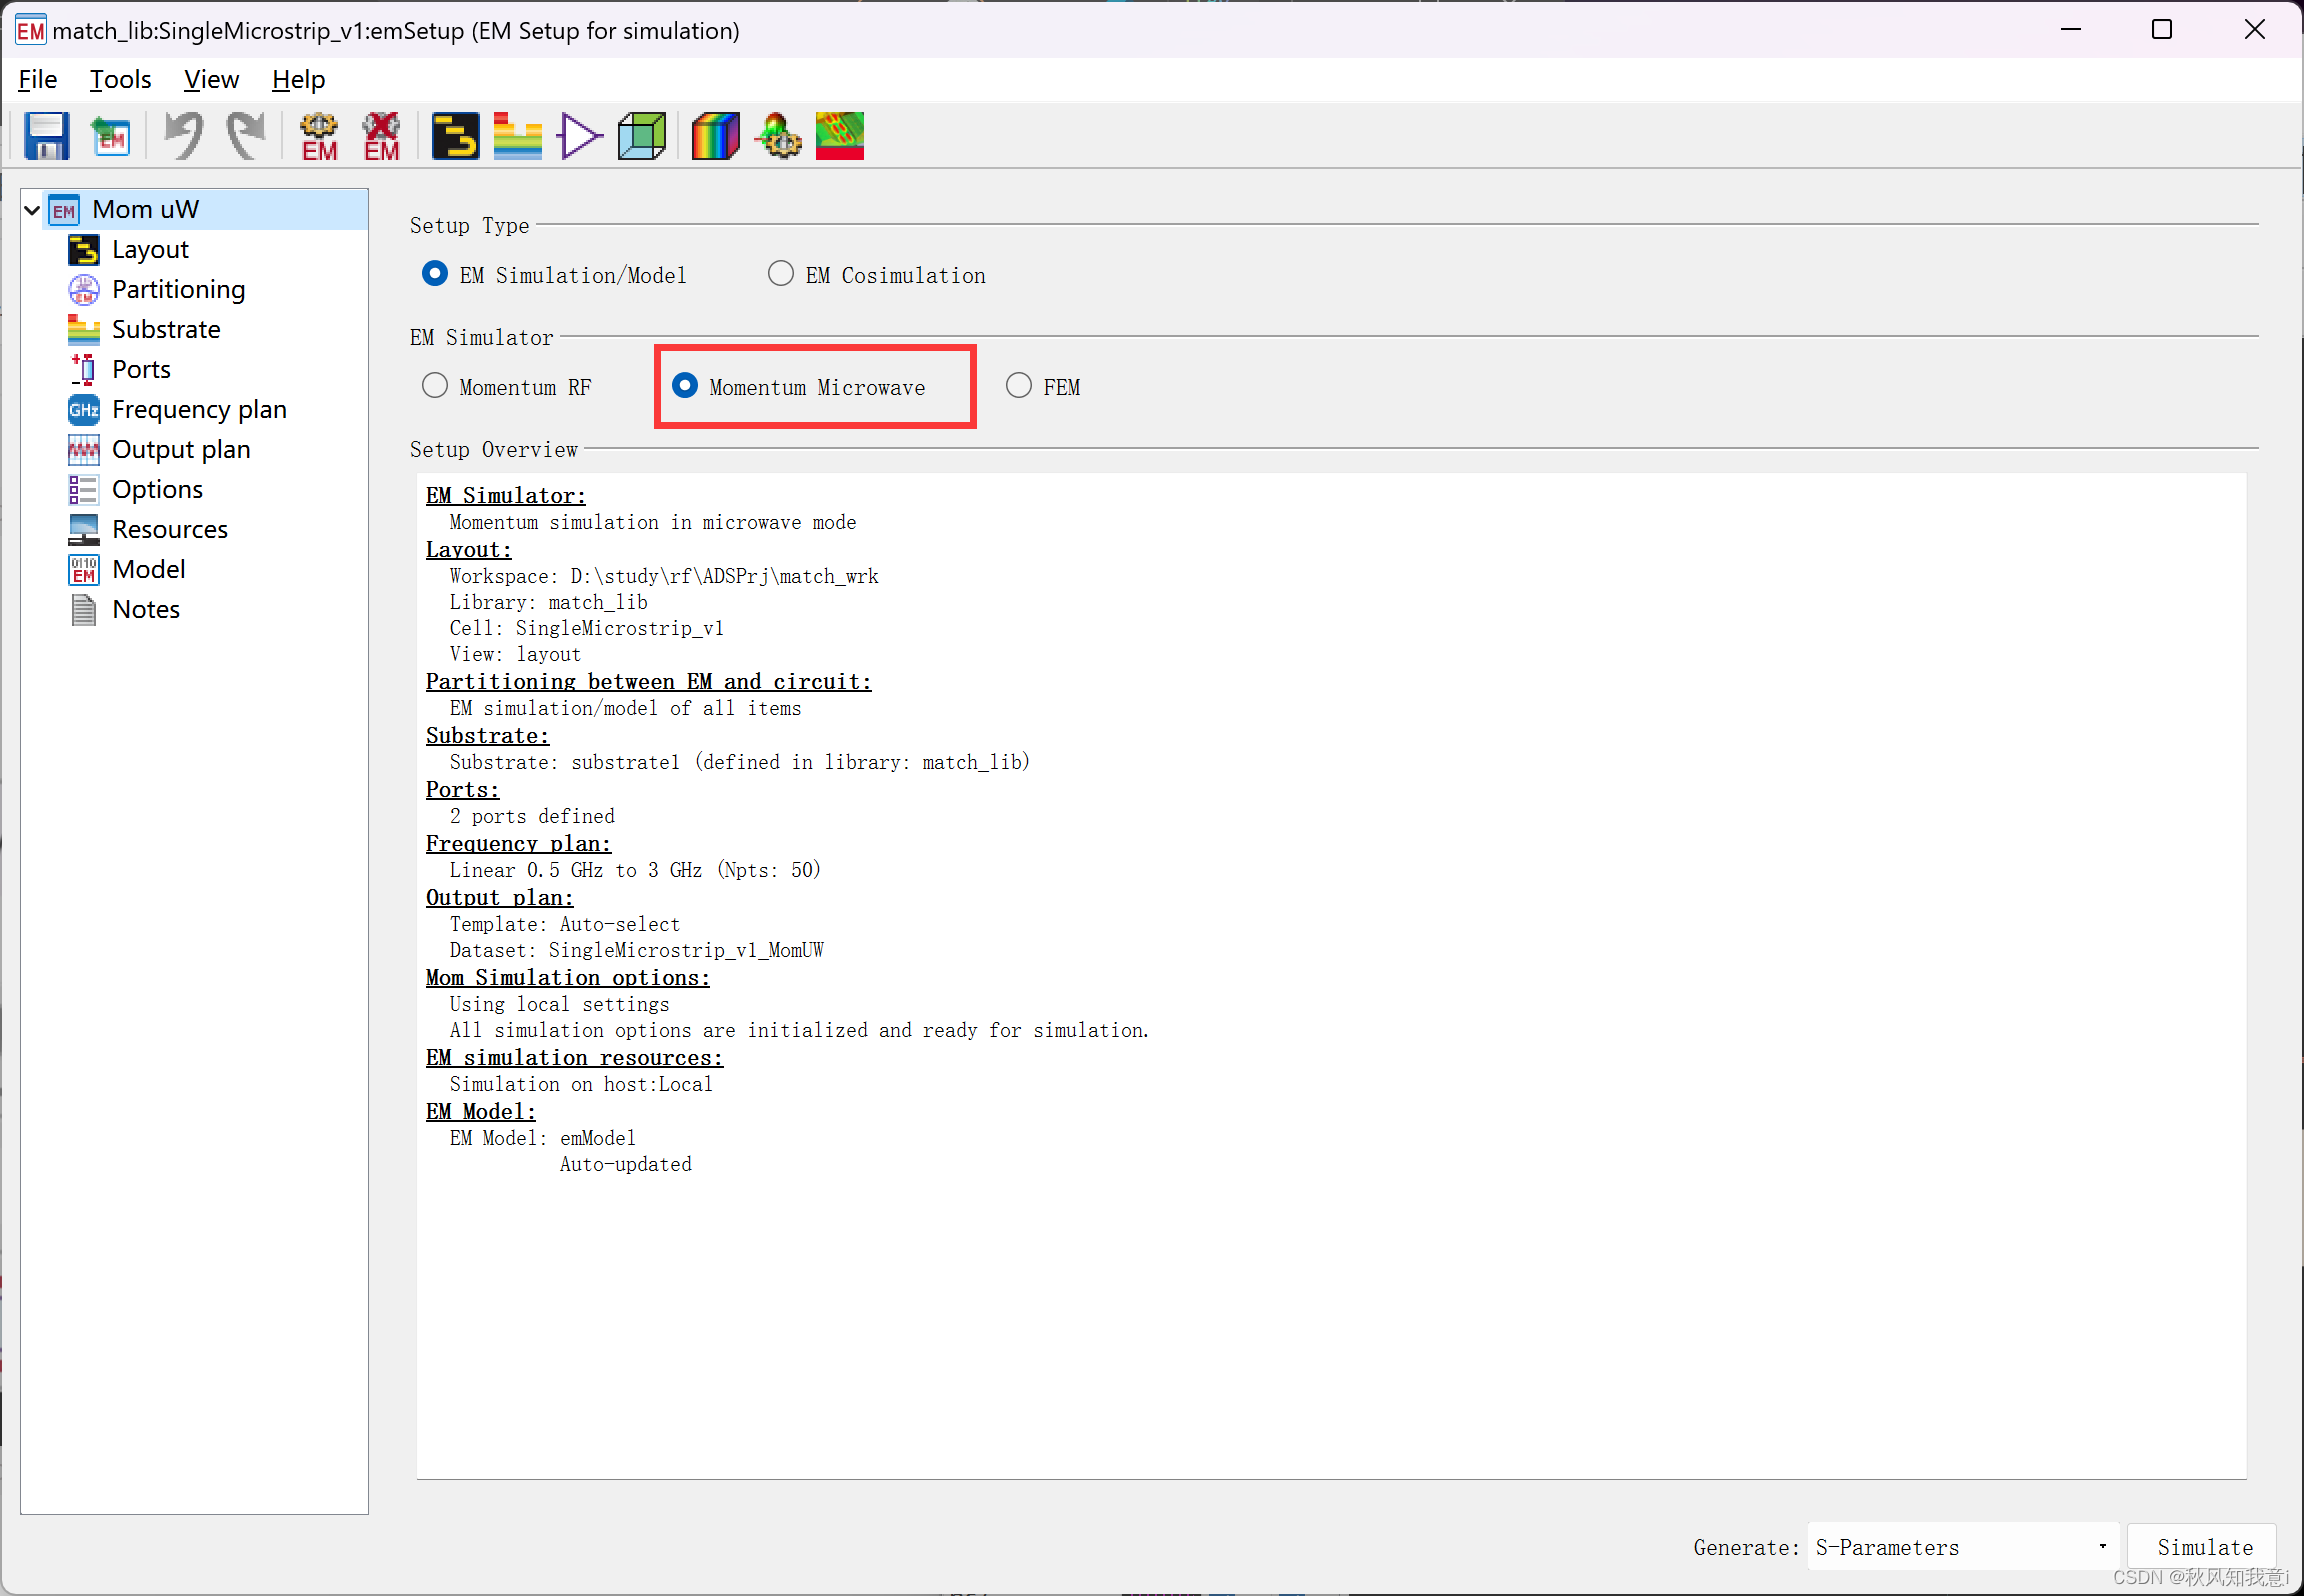2304x1596 pixels.
Task: Open the Generate S-Parameters dropdown
Action: 1962,1547
